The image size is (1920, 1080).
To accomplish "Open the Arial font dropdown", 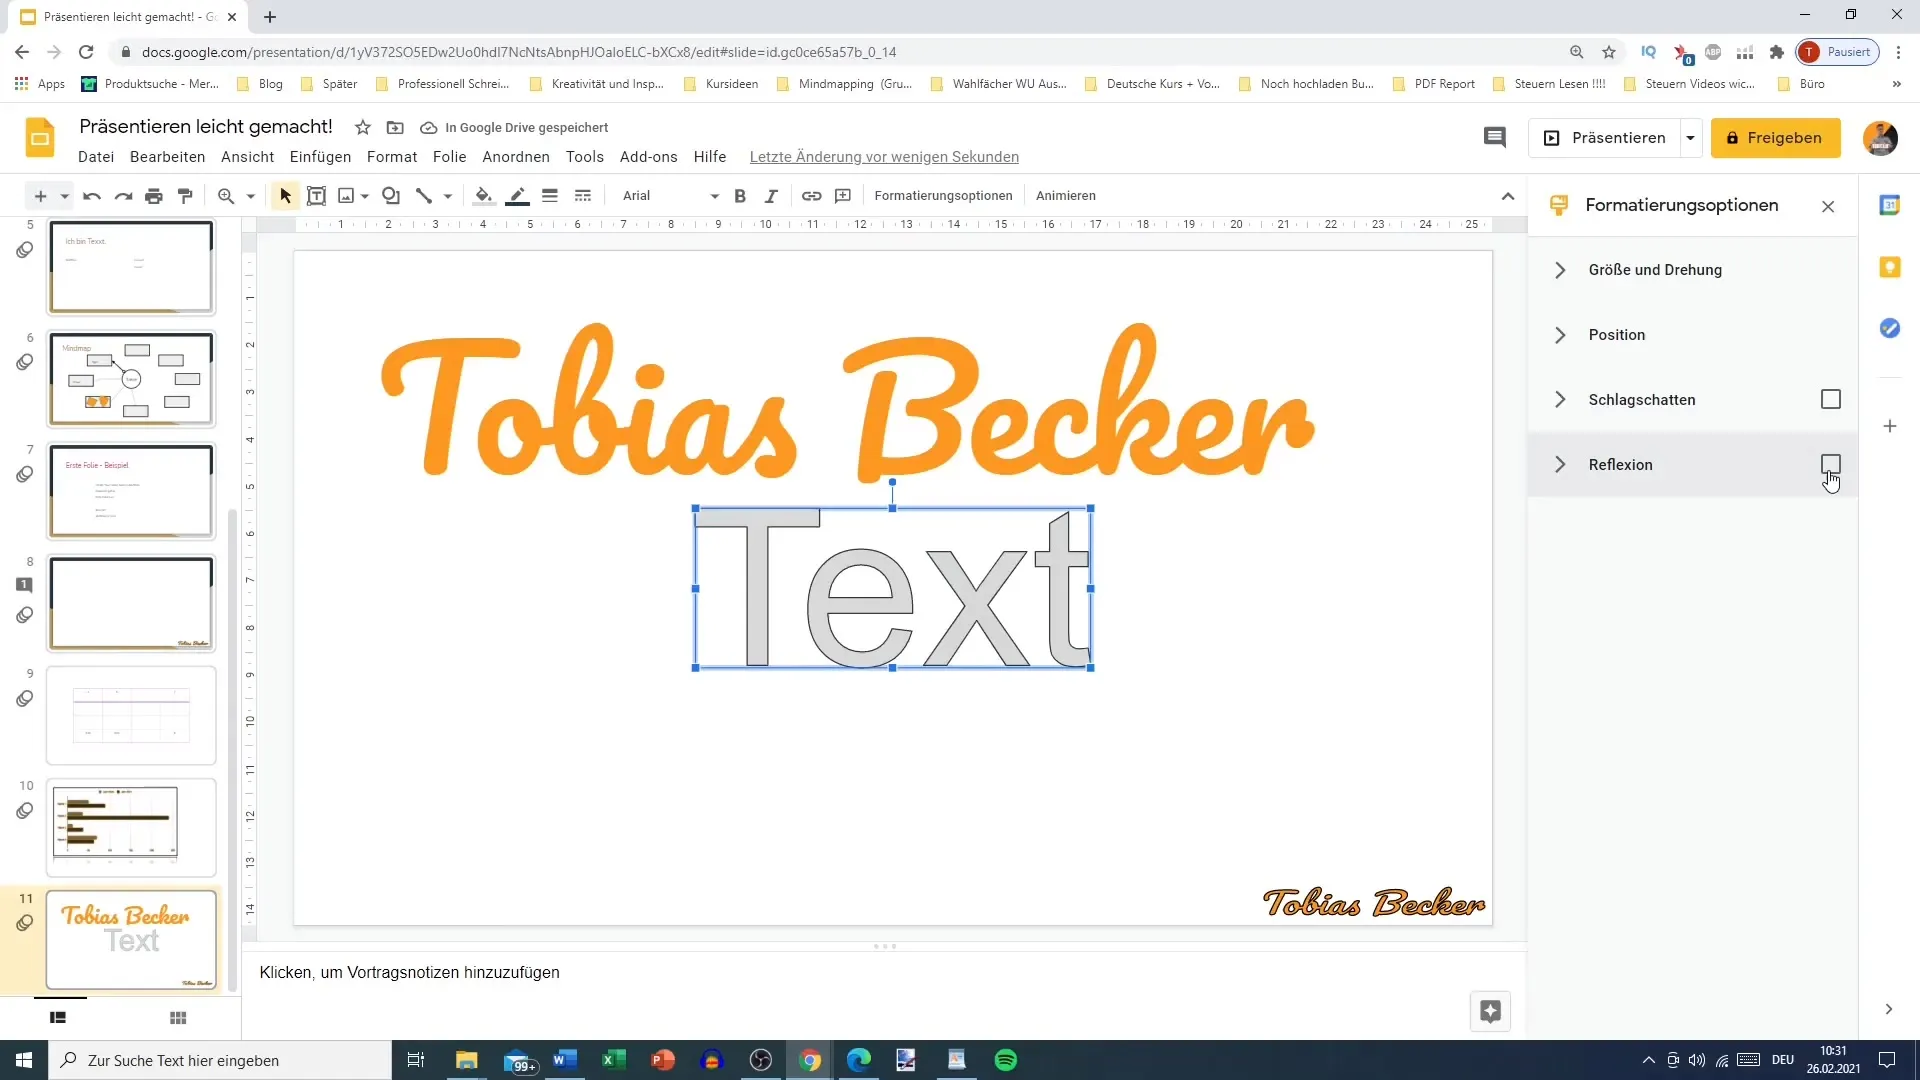I will 669,196.
